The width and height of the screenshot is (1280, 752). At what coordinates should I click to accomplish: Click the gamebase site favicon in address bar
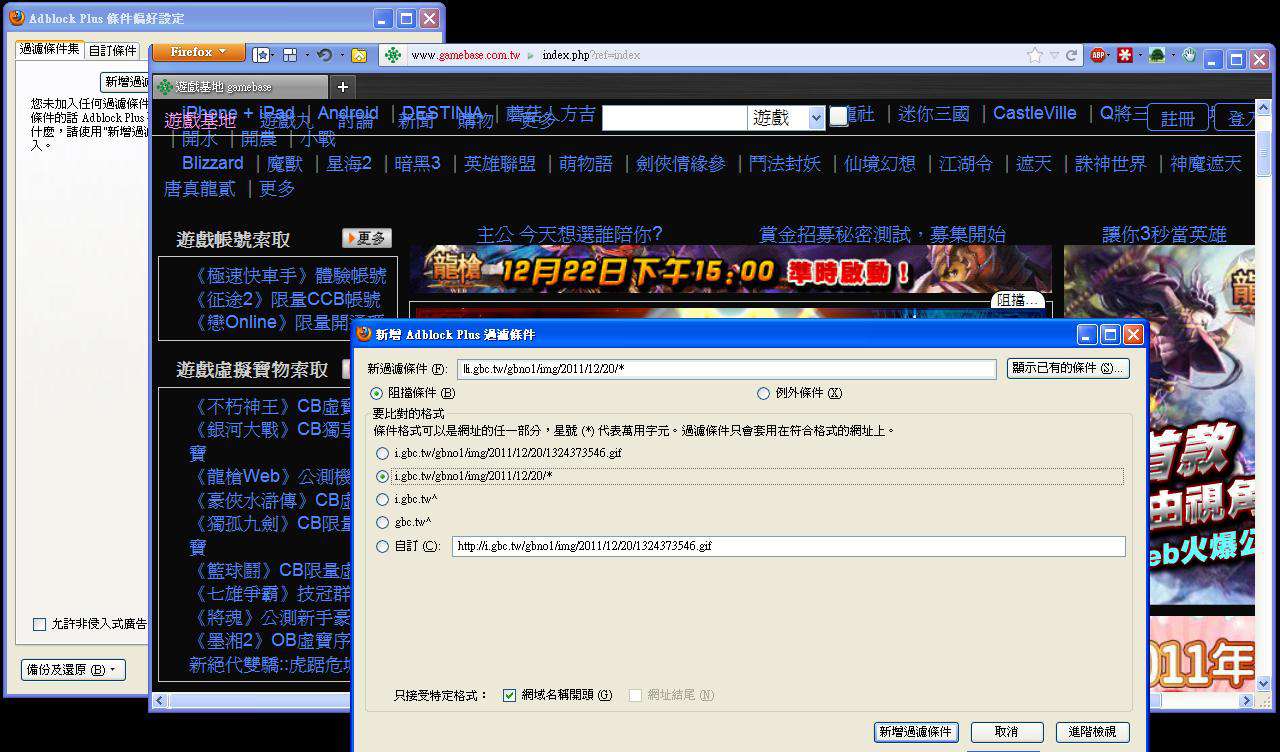tap(393, 55)
